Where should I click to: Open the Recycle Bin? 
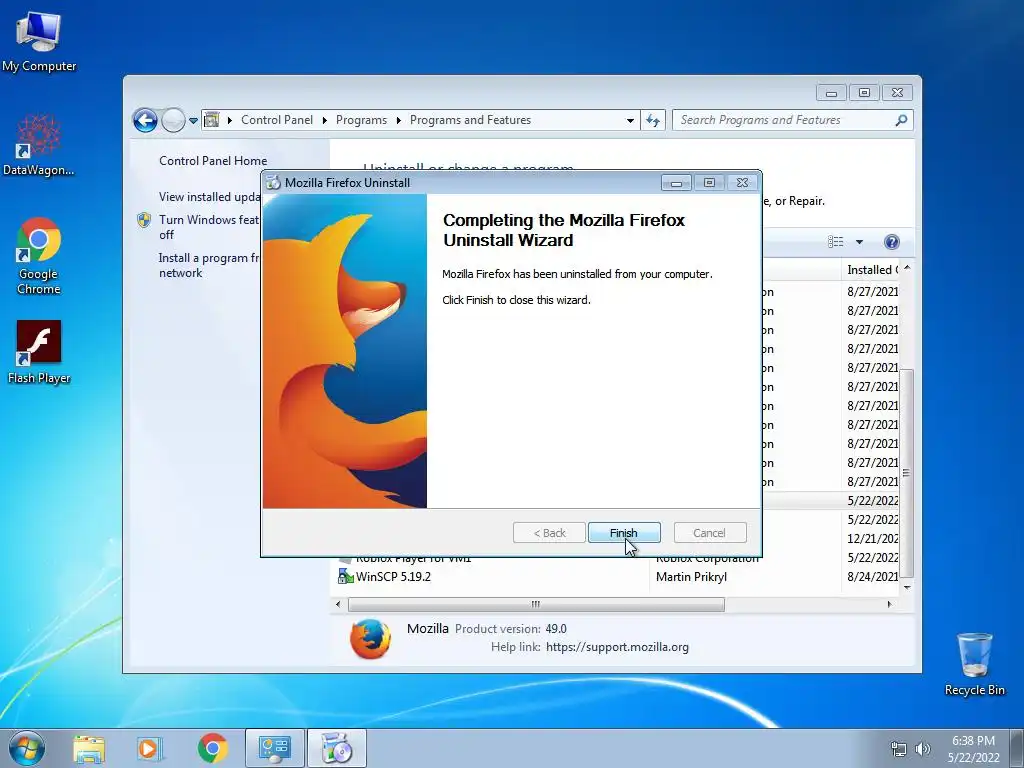coord(974,664)
